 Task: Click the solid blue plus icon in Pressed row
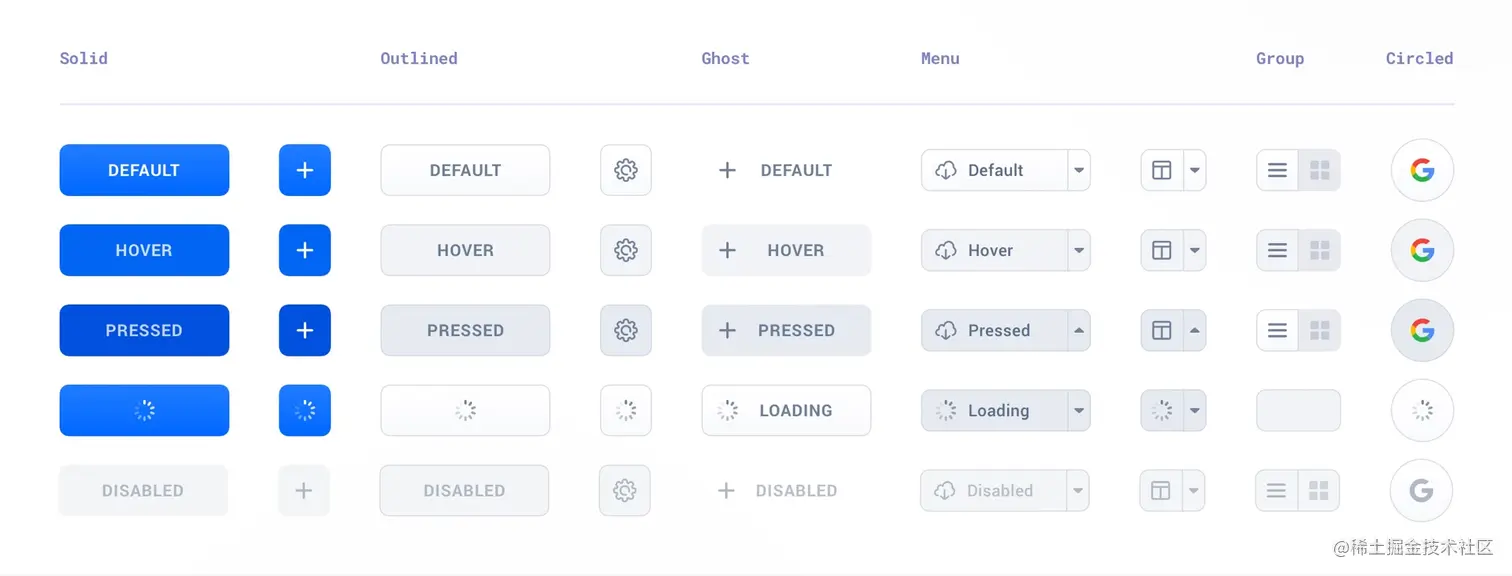point(305,330)
